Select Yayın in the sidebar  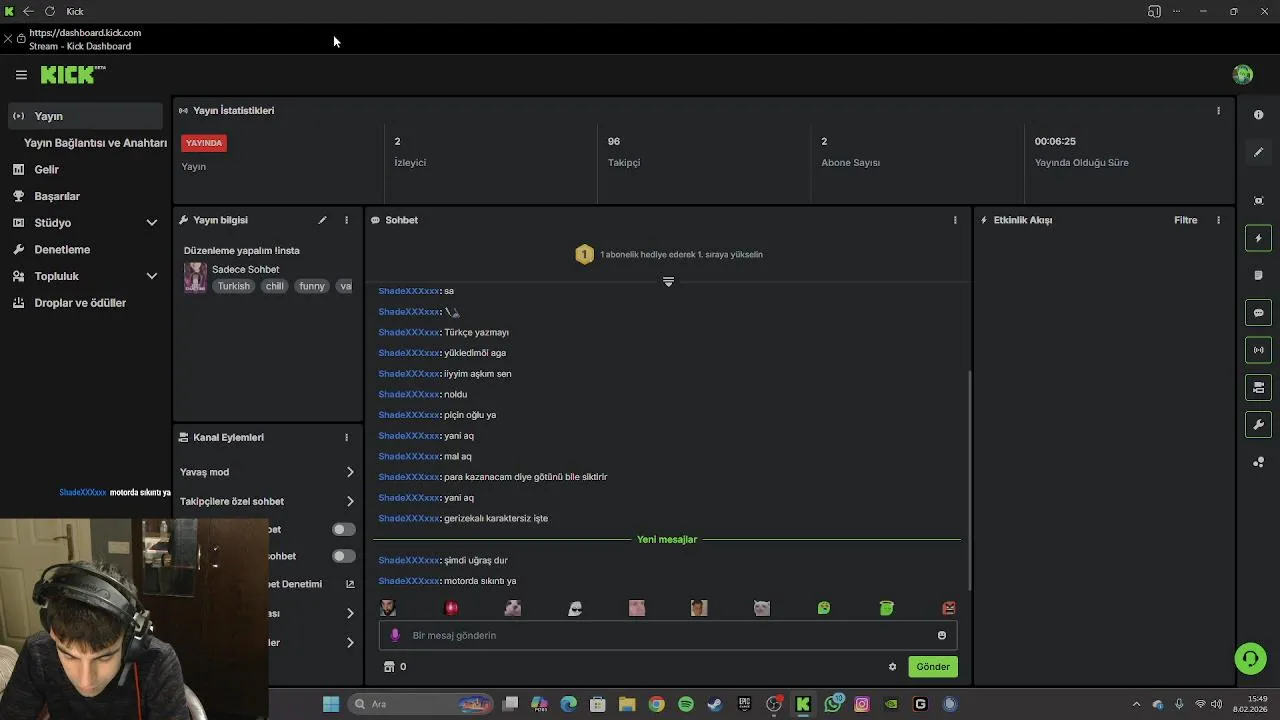[85, 116]
